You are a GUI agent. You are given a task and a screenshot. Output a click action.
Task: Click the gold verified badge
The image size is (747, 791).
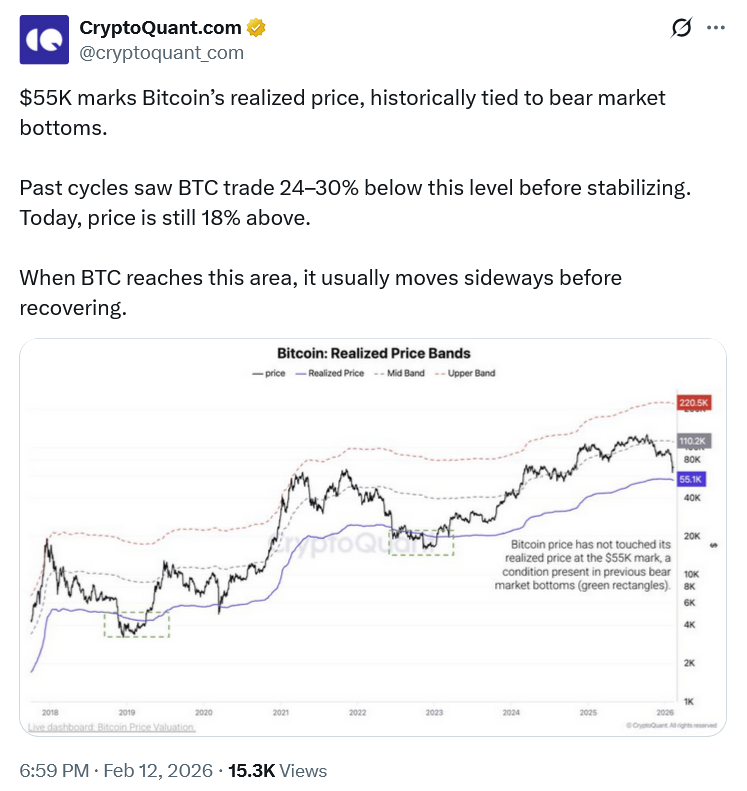pos(257,28)
